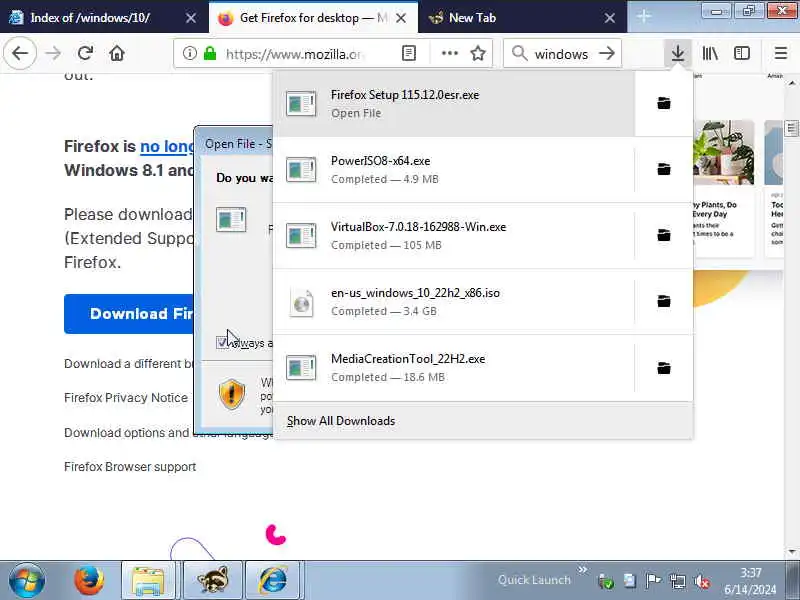Image resolution: width=800 pixels, height=600 pixels.
Task: Click the muted volume tray icon
Action: click(702, 581)
